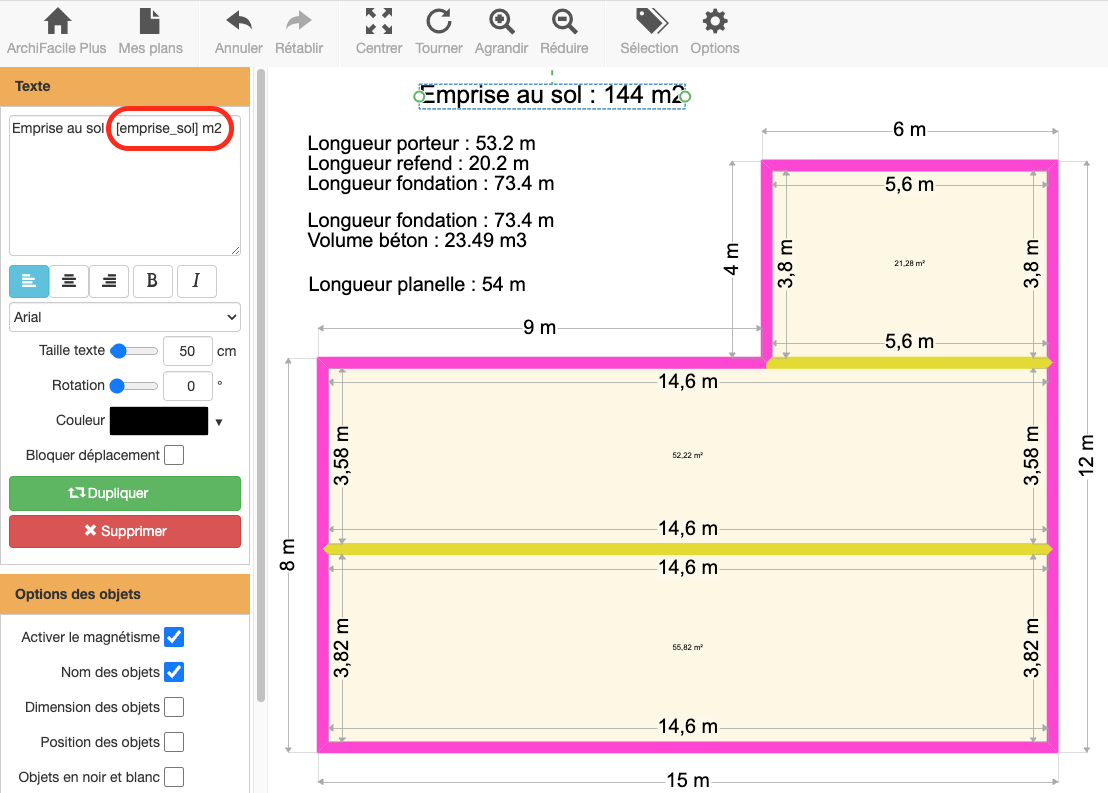Open Mes plans file list

click(150, 31)
